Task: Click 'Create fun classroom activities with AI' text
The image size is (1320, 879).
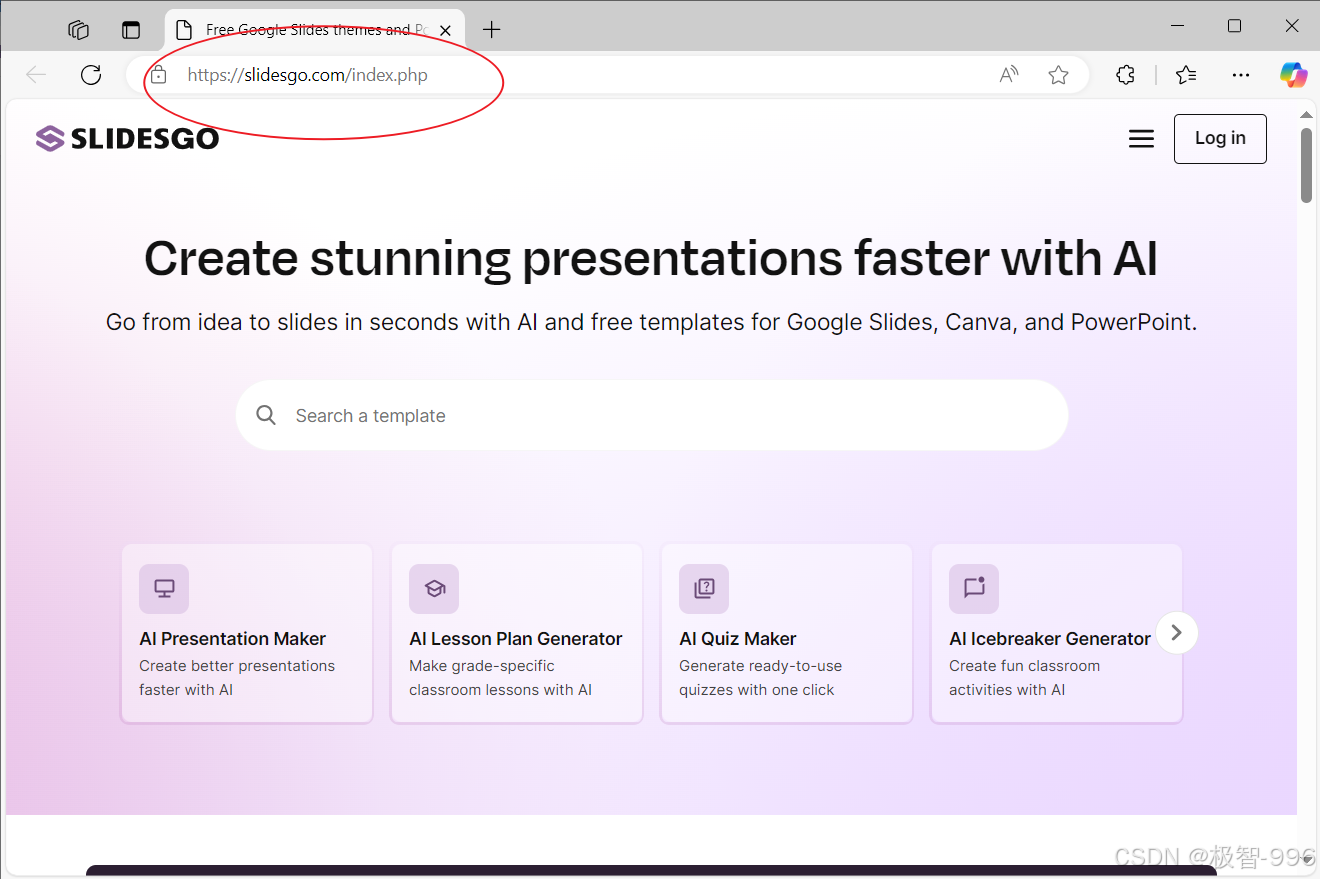Action: pos(1024,678)
